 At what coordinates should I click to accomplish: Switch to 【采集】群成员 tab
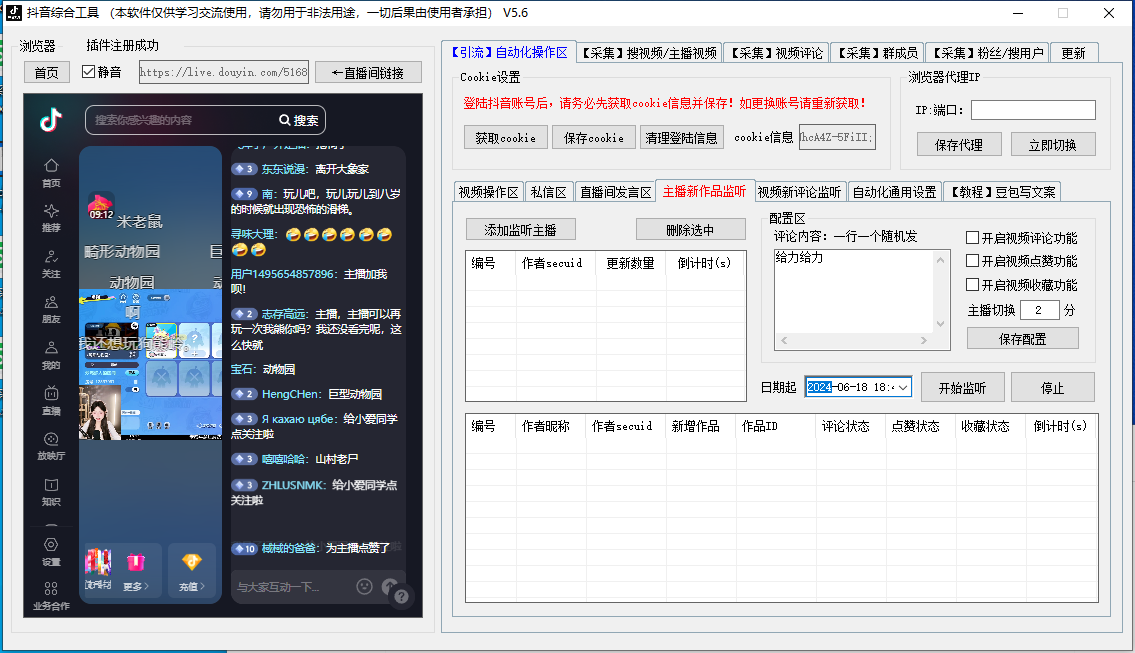click(877, 53)
